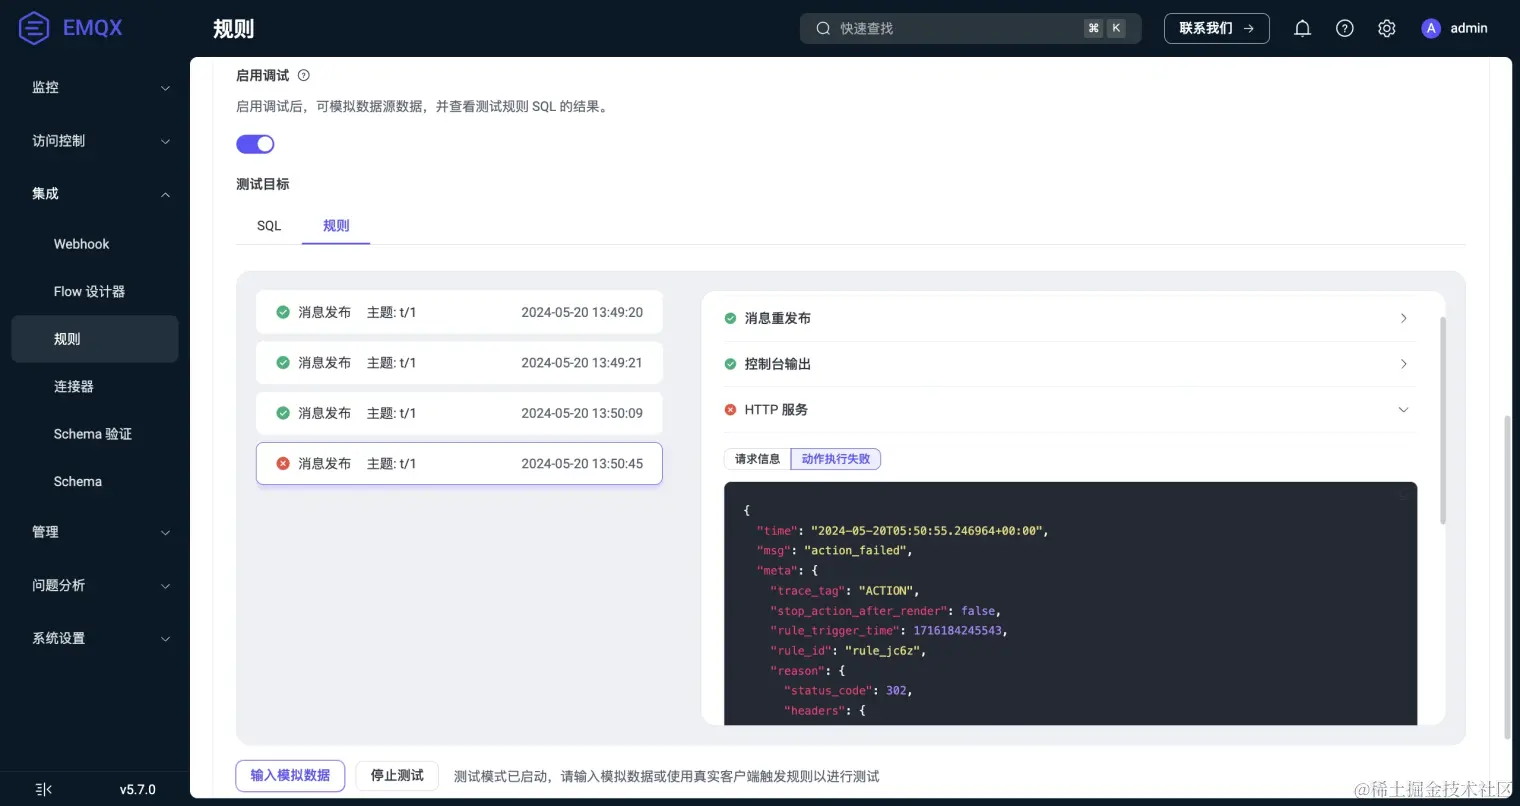Click the success icon beside 消息重发布
Viewport: 1520px width, 806px height.
[730, 318]
